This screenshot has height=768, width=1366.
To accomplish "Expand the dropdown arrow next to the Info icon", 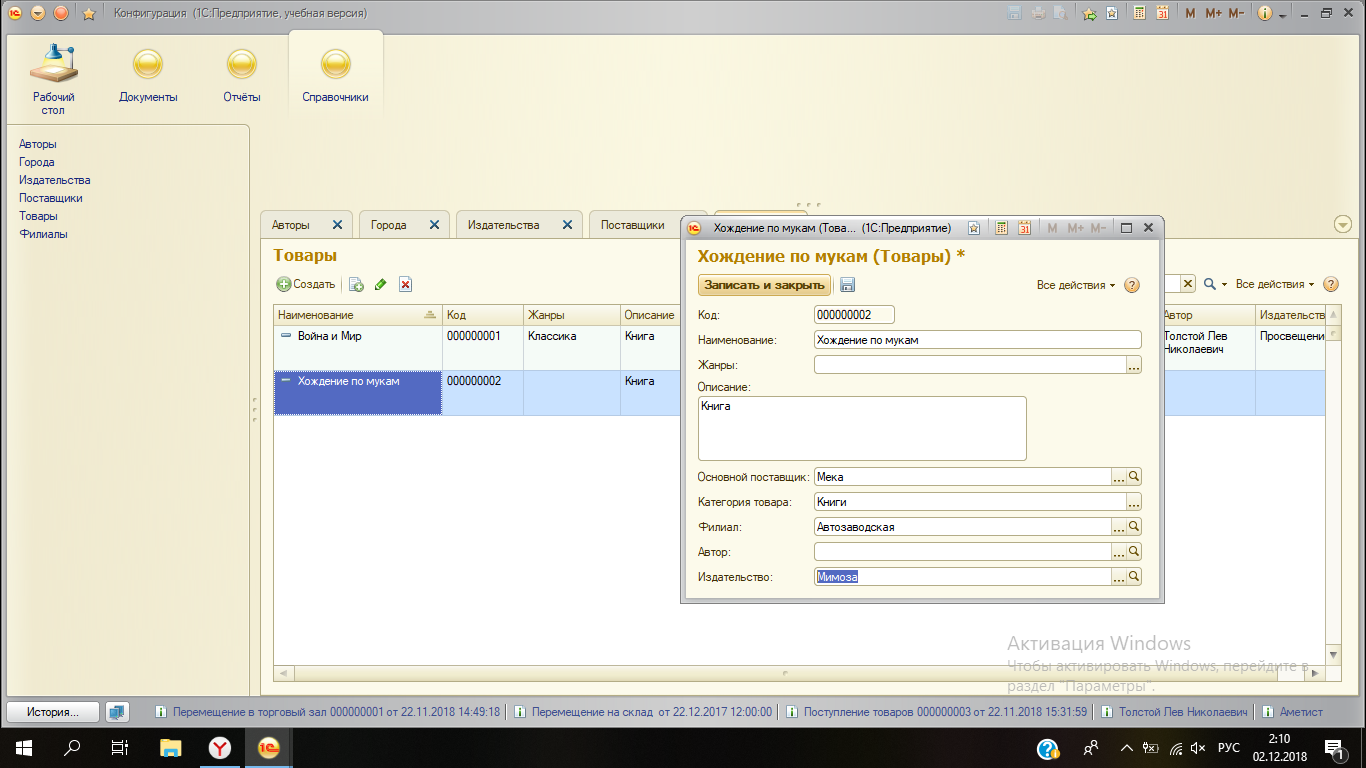I will click(1281, 15).
